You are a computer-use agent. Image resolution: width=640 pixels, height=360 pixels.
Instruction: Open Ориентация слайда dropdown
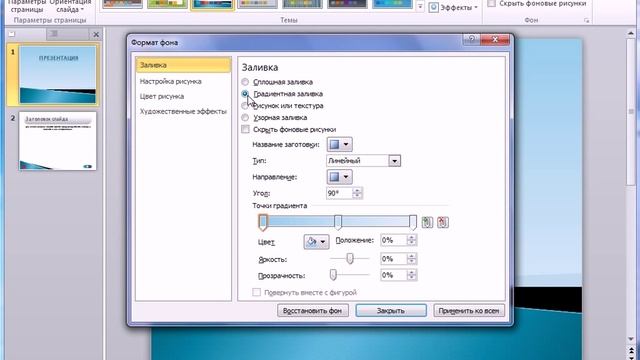click(x=70, y=6)
